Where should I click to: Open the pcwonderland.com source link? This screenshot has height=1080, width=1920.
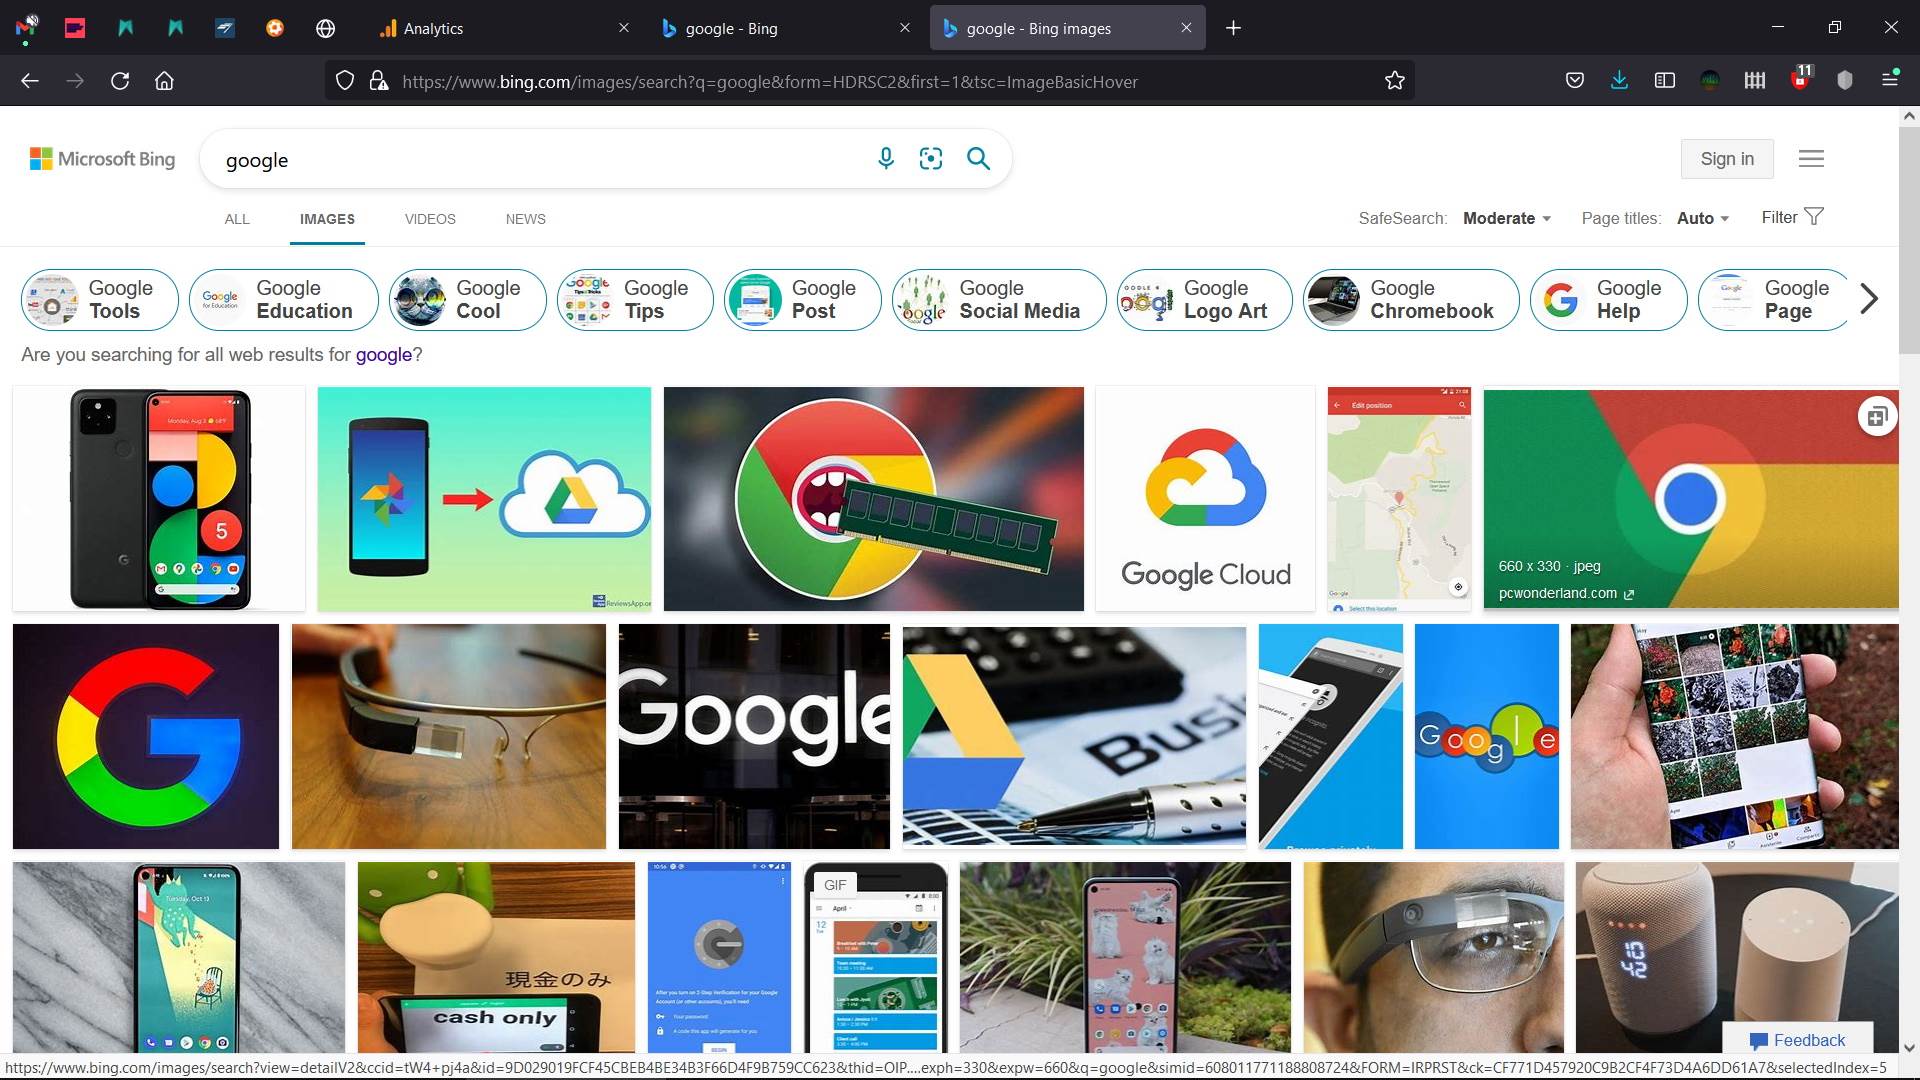click(1557, 592)
